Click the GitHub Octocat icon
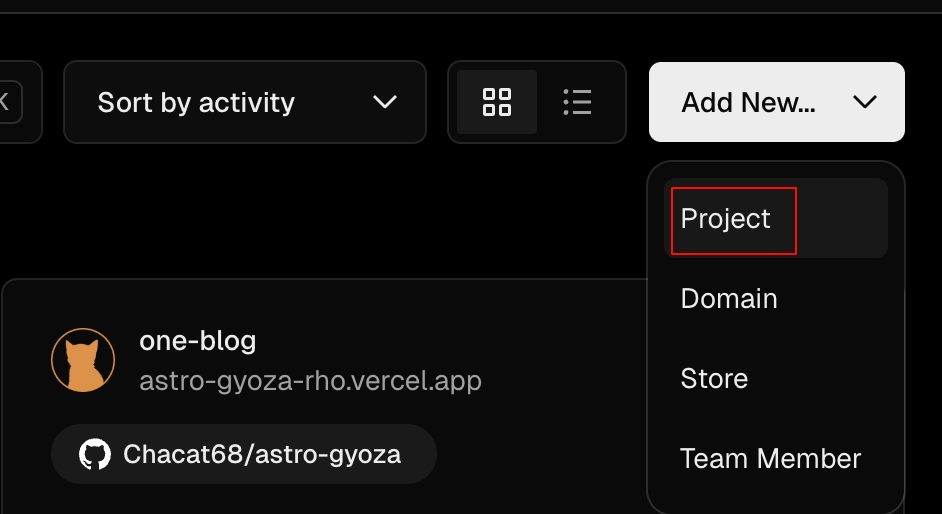 coord(95,454)
